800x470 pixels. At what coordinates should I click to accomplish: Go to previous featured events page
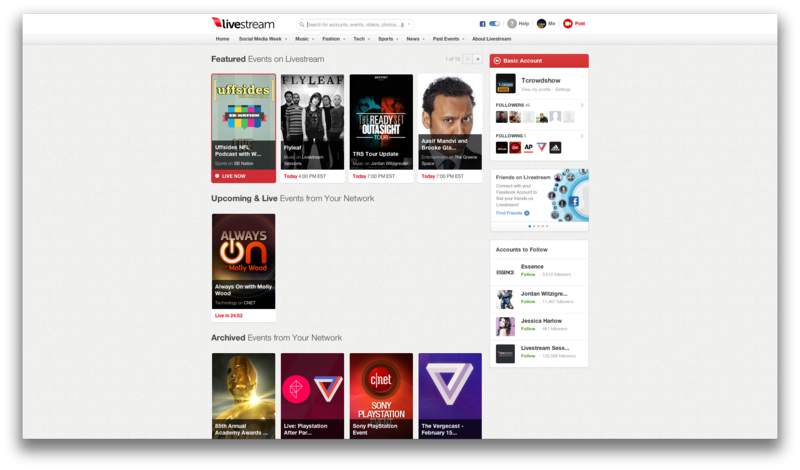click(467, 59)
